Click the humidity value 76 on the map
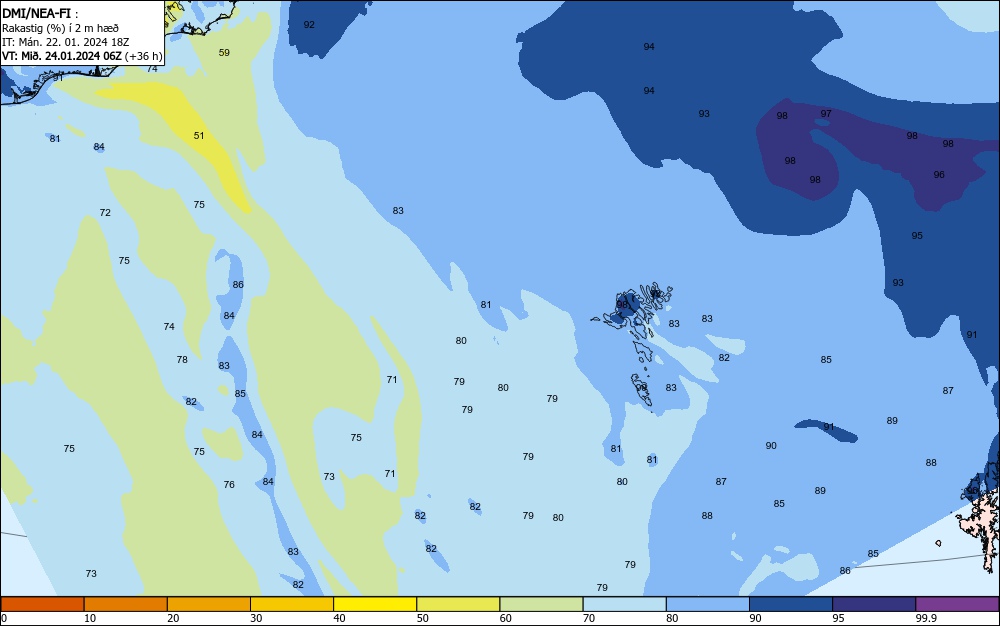The width and height of the screenshot is (1000, 626). coord(229,484)
